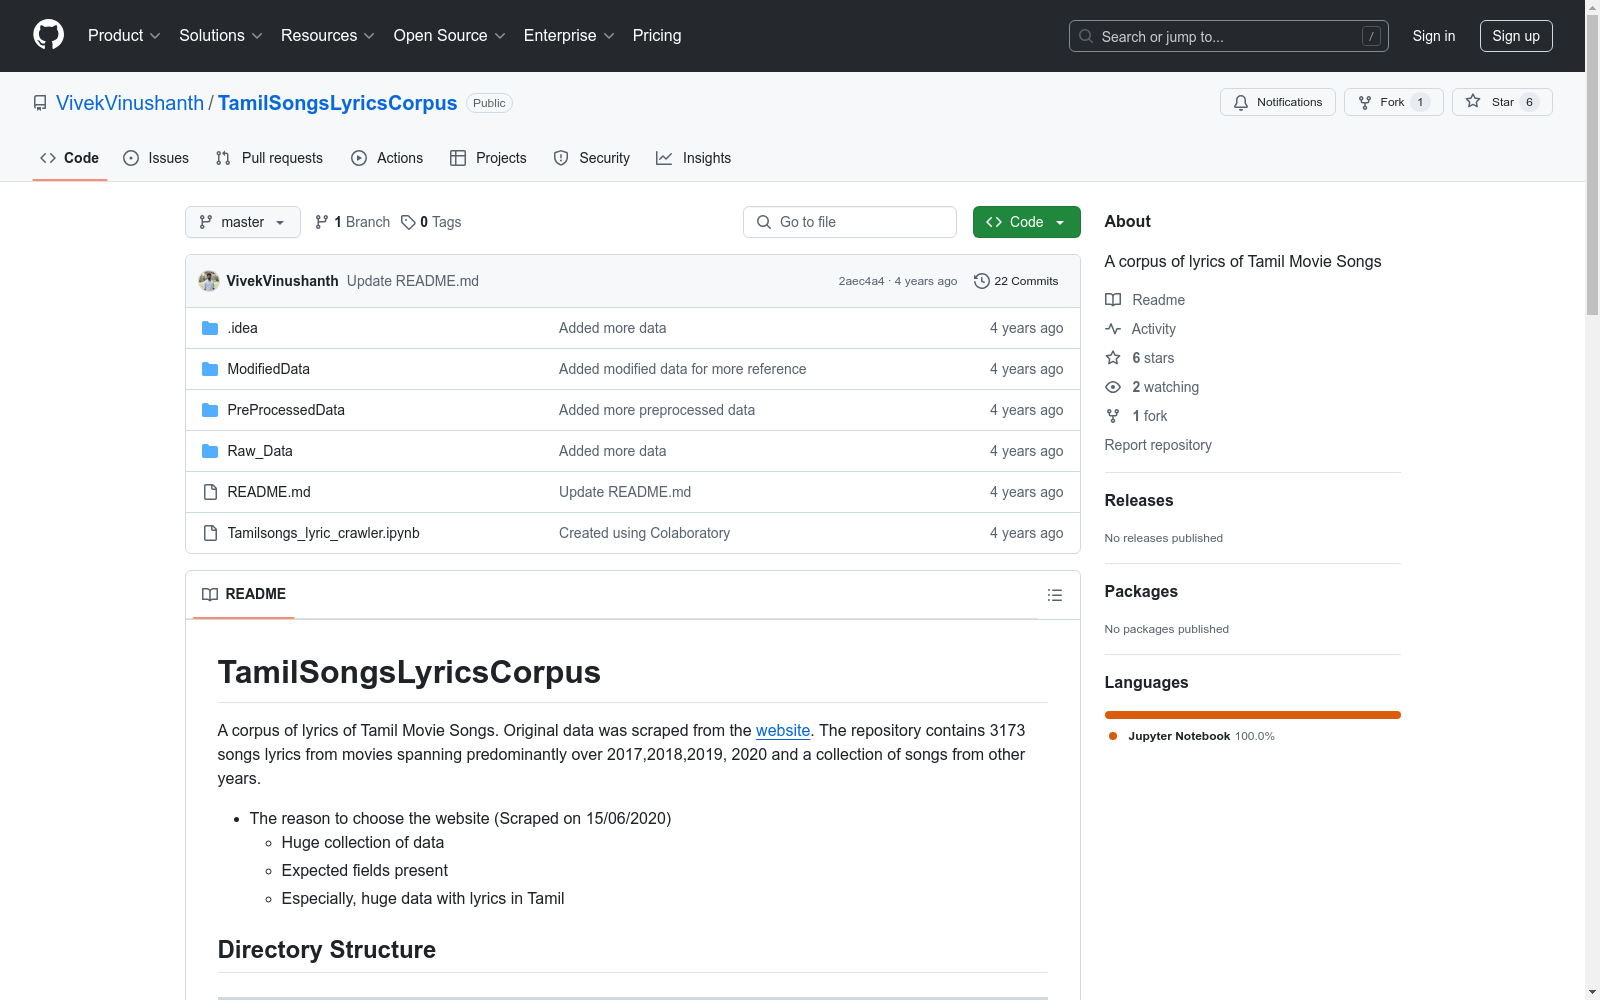Click the watching eye icon in About
Image resolution: width=1600 pixels, height=1000 pixels.
[x=1113, y=387]
